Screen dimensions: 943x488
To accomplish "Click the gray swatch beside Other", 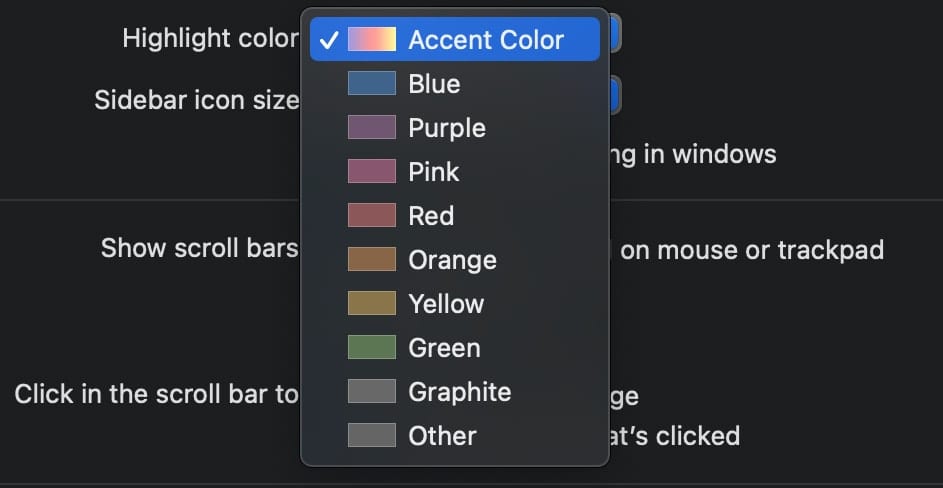I will [x=372, y=436].
